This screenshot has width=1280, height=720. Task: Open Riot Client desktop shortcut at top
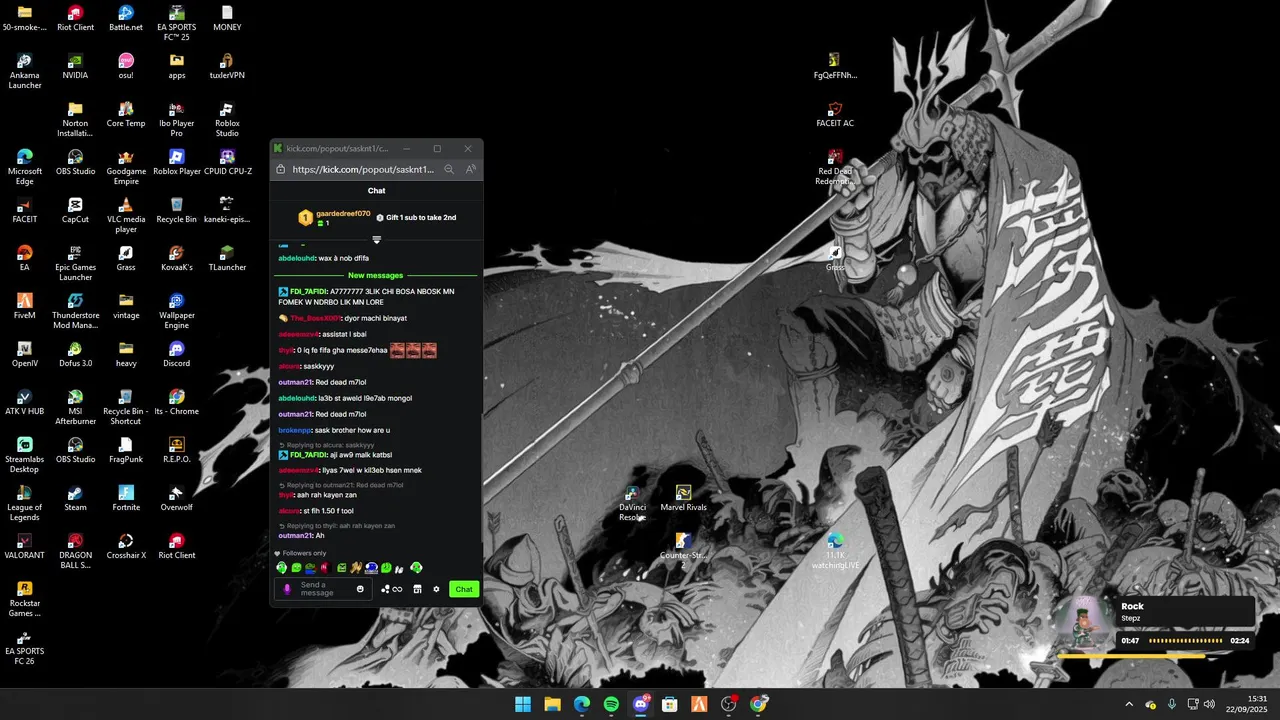75,18
